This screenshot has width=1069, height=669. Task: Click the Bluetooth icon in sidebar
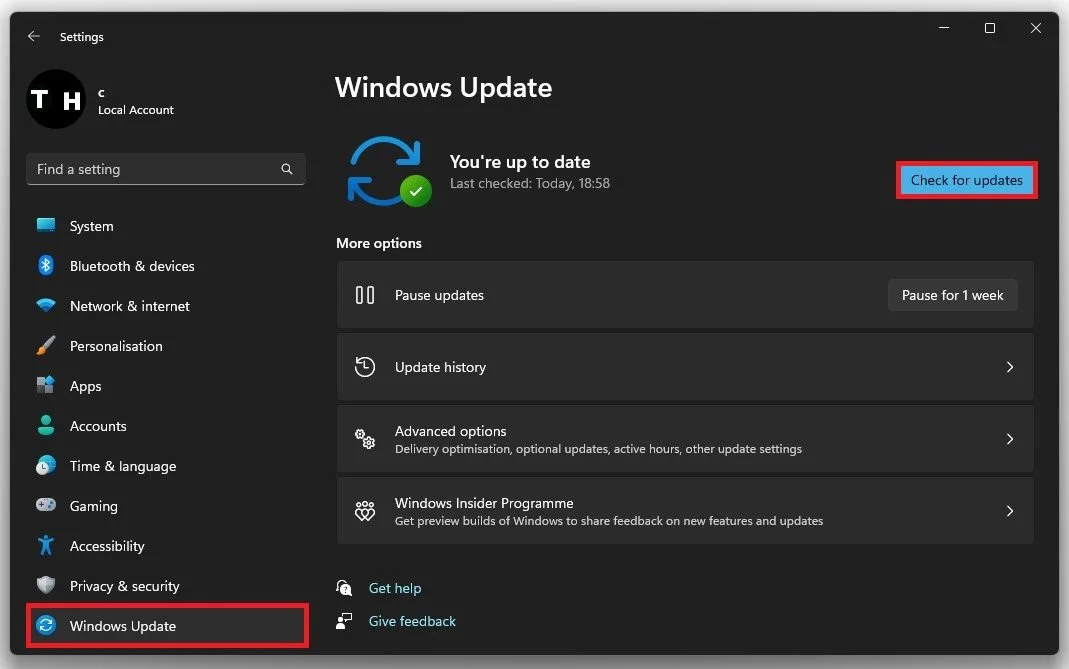pyautogui.click(x=46, y=265)
